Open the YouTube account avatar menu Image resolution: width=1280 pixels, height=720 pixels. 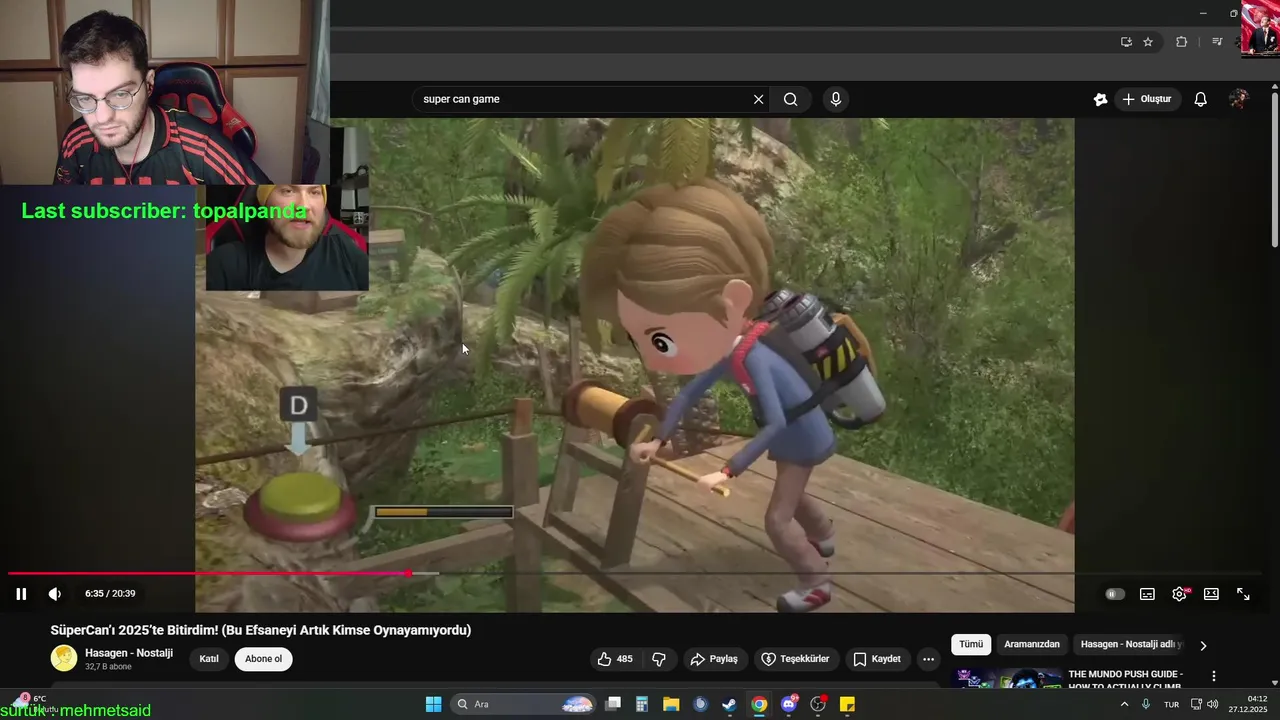(1239, 99)
